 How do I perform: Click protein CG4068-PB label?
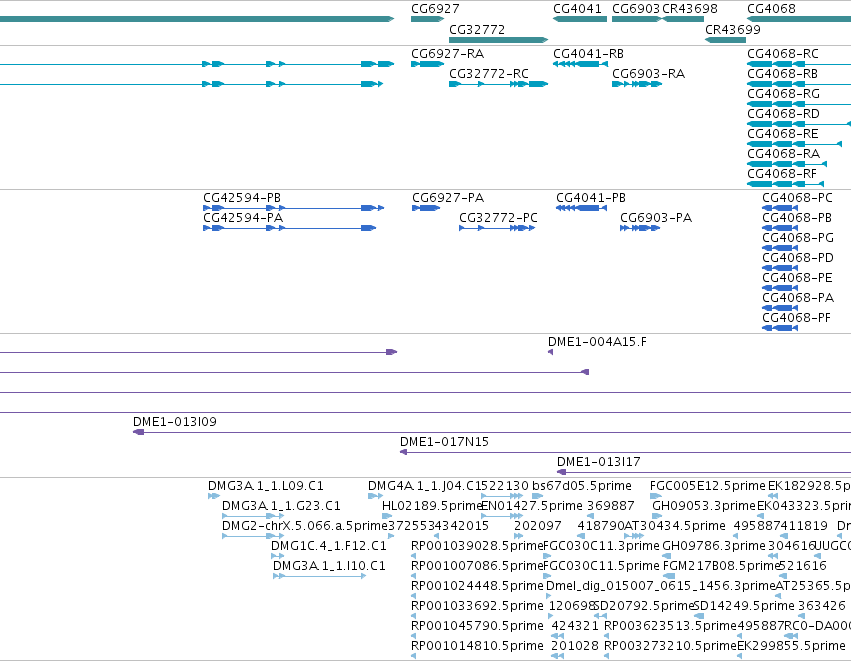797,218
